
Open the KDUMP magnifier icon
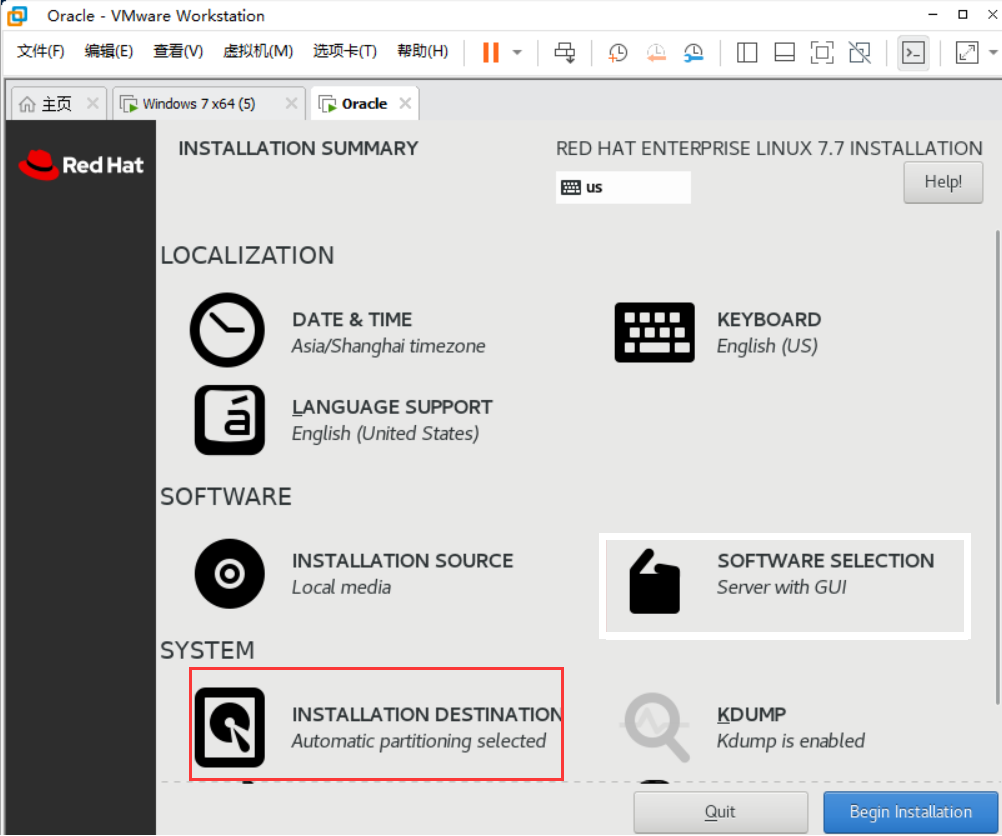(656, 727)
